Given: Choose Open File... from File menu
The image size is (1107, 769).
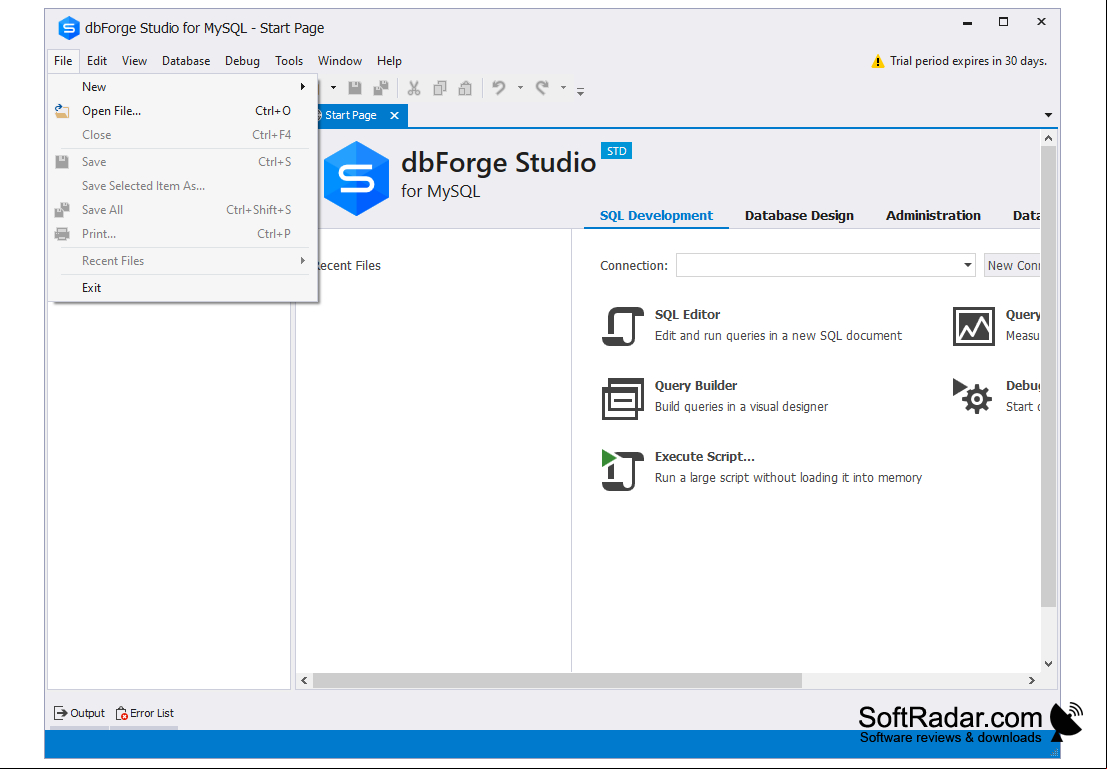Looking at the screenshot, I should (x=183, y=111).
